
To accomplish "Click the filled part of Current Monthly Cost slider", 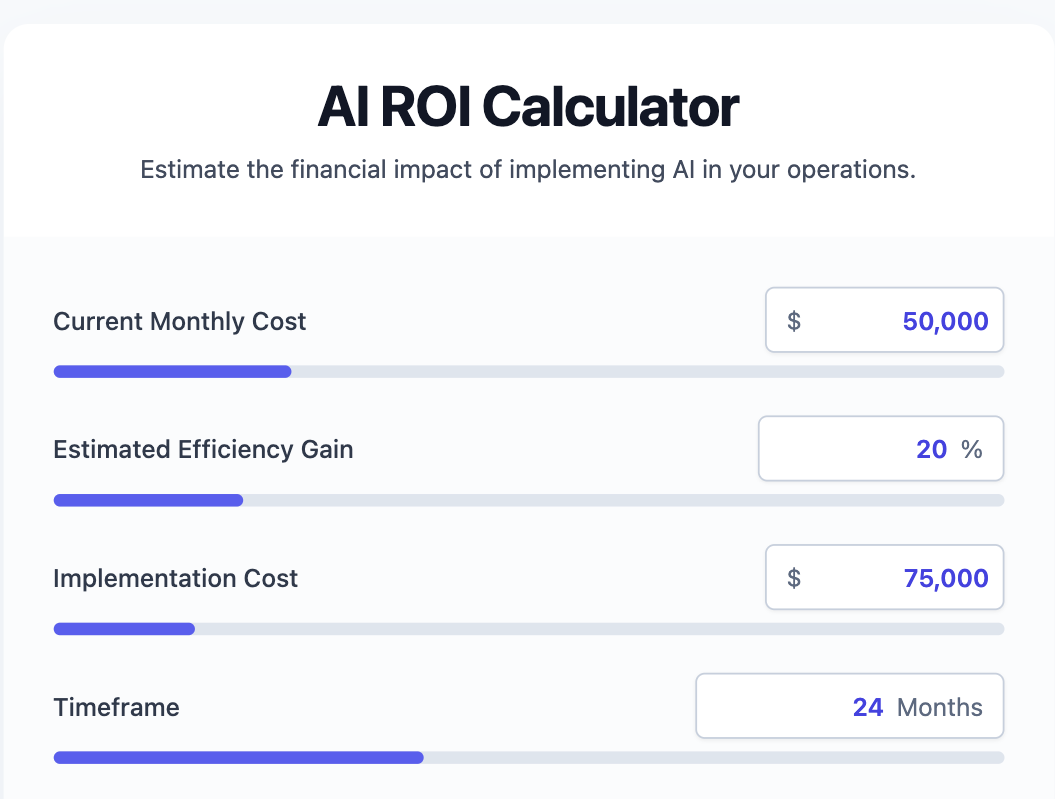I will pyautogui.click(x=172, y=372).
